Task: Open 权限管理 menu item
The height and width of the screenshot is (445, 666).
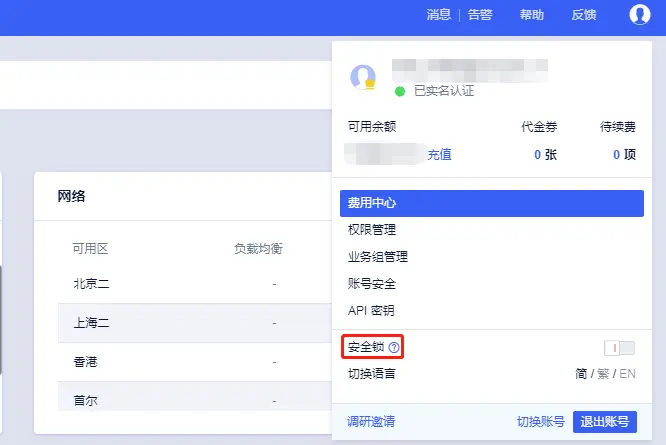Action: pyautogui.click(x=492, y=230)
